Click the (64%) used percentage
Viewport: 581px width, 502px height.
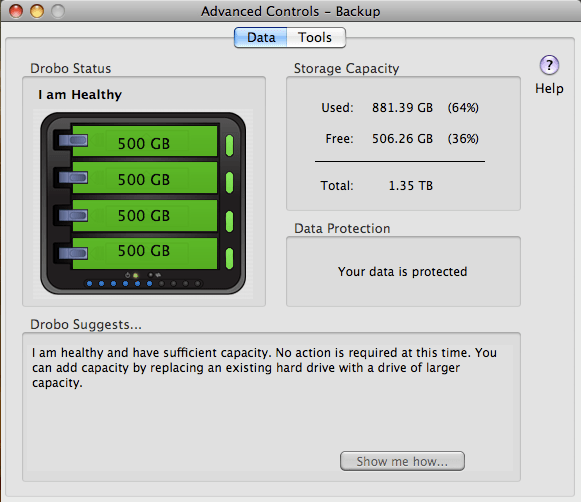463,107
